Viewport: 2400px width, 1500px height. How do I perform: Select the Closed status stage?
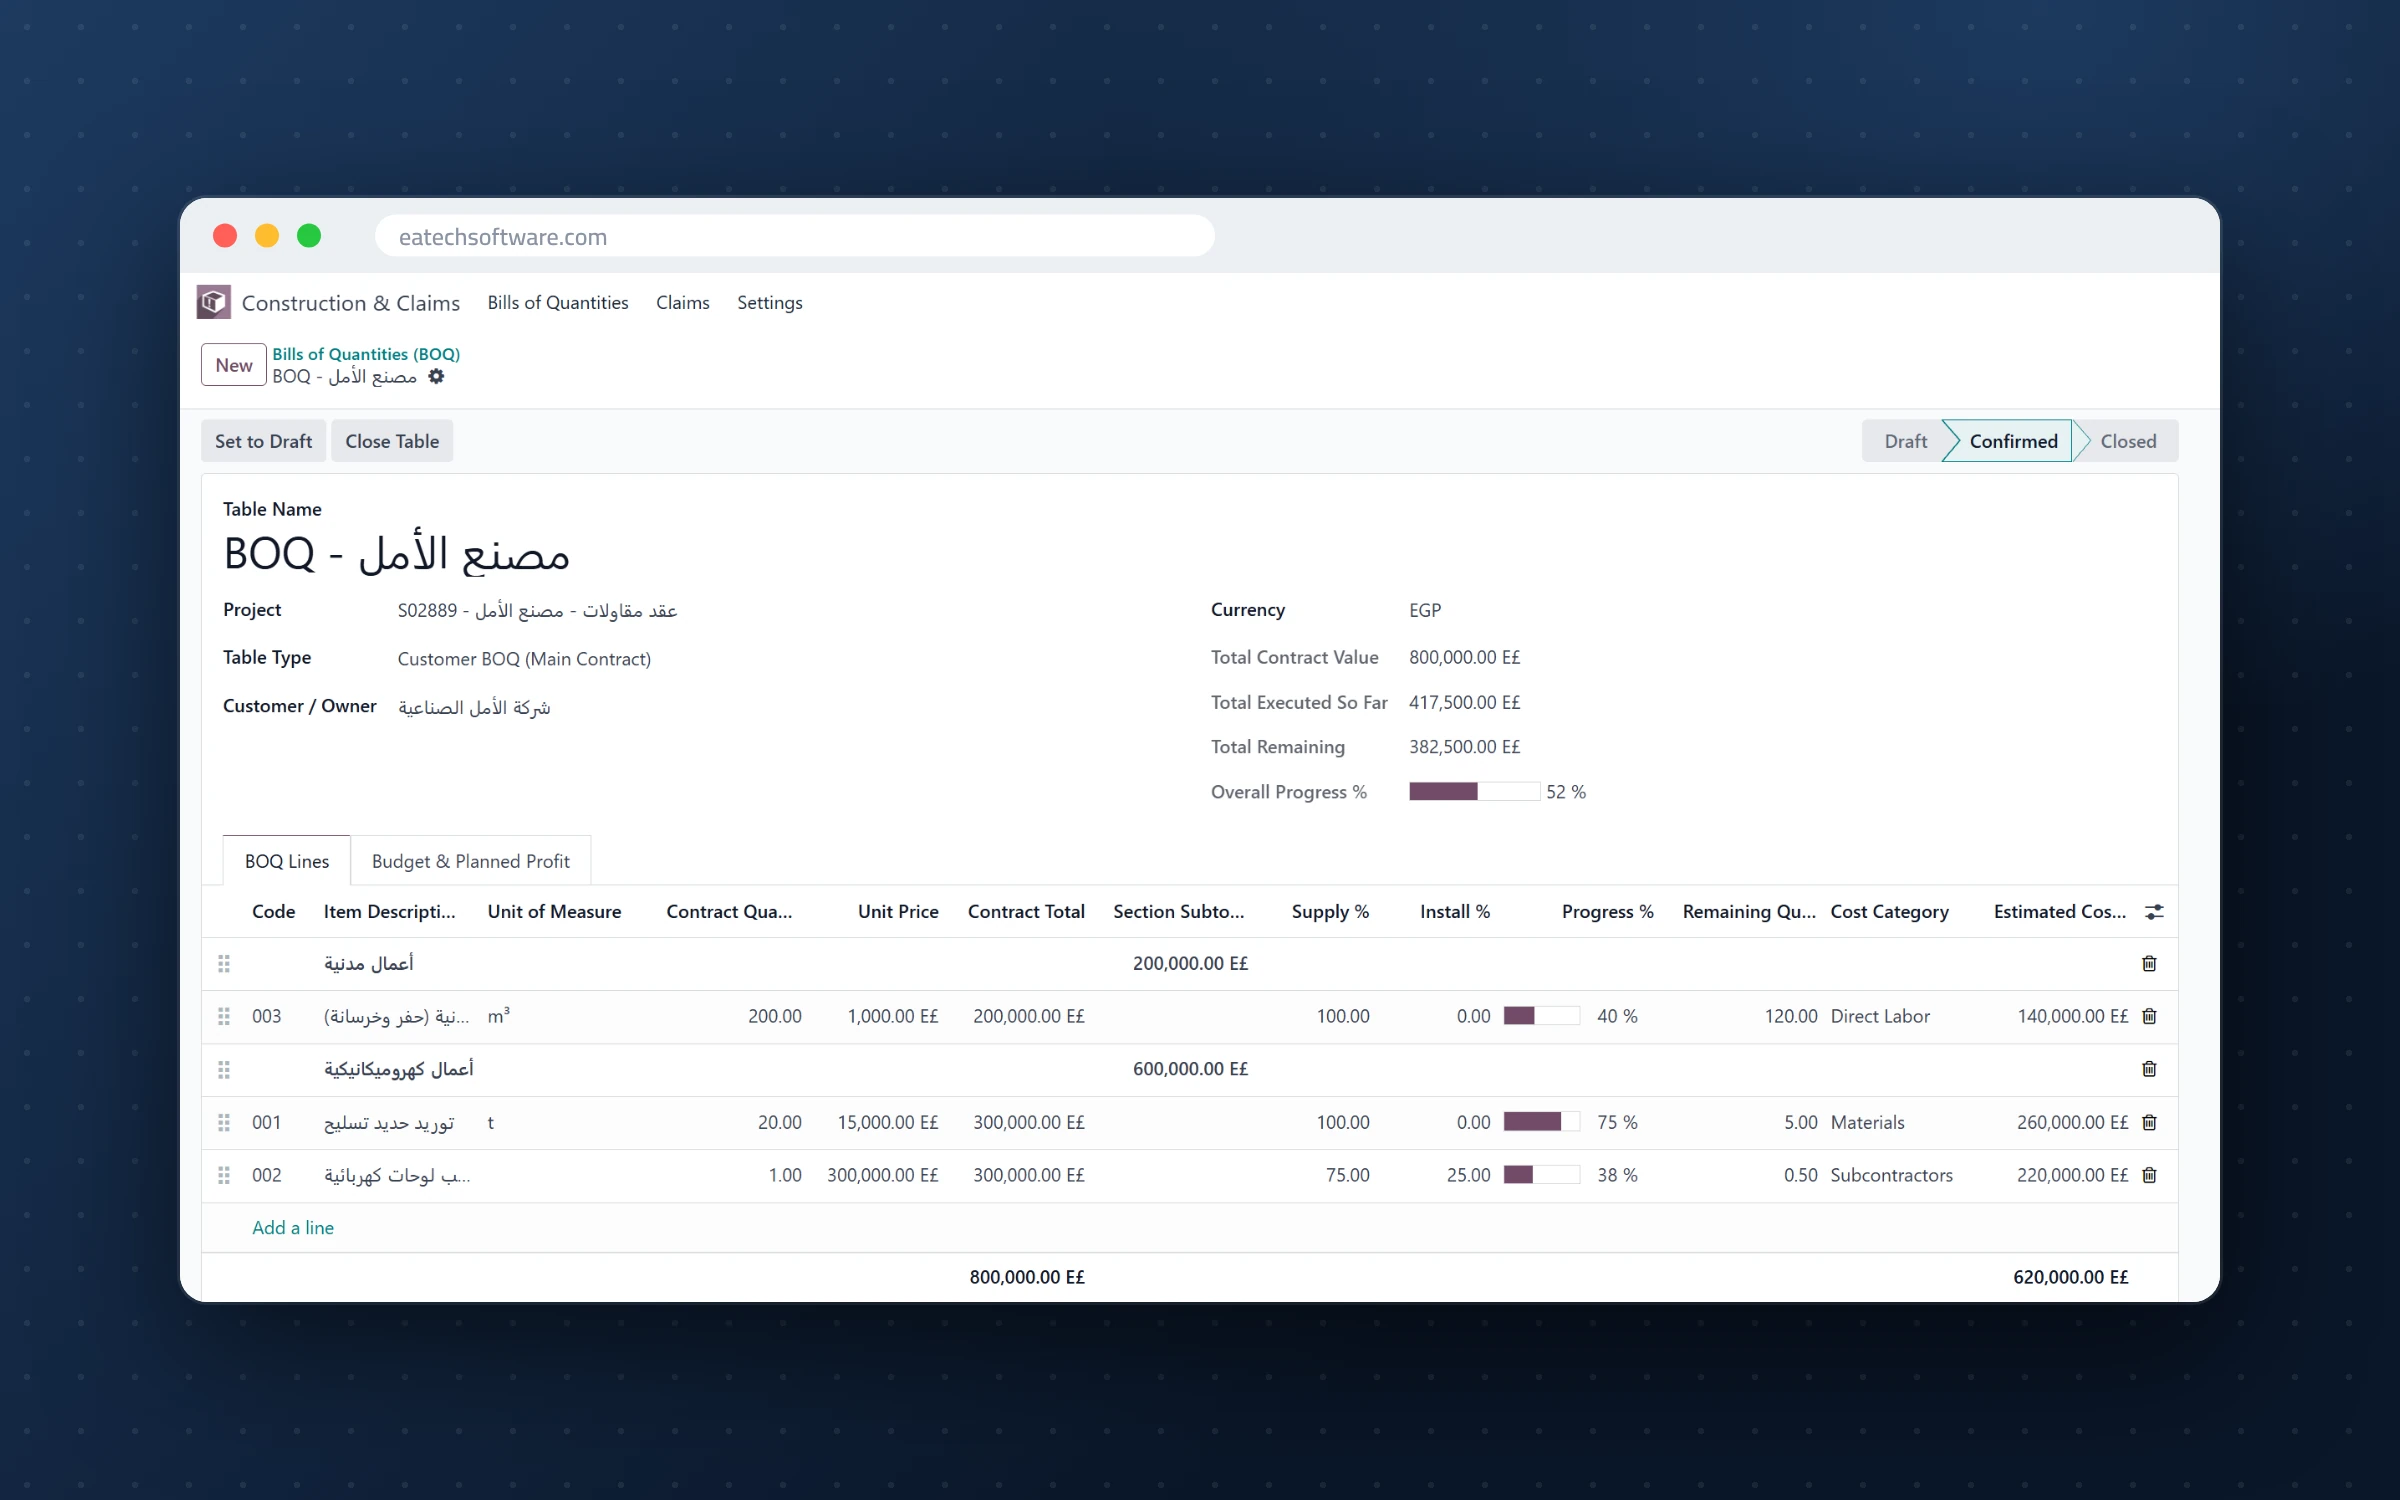[x=2128, y=441]
